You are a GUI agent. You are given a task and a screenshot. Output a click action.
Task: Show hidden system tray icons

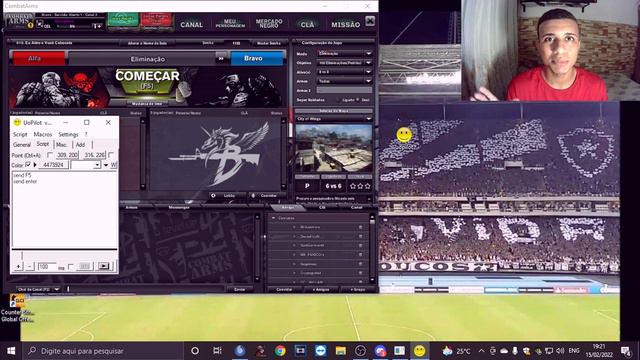(x=481, y=351)
